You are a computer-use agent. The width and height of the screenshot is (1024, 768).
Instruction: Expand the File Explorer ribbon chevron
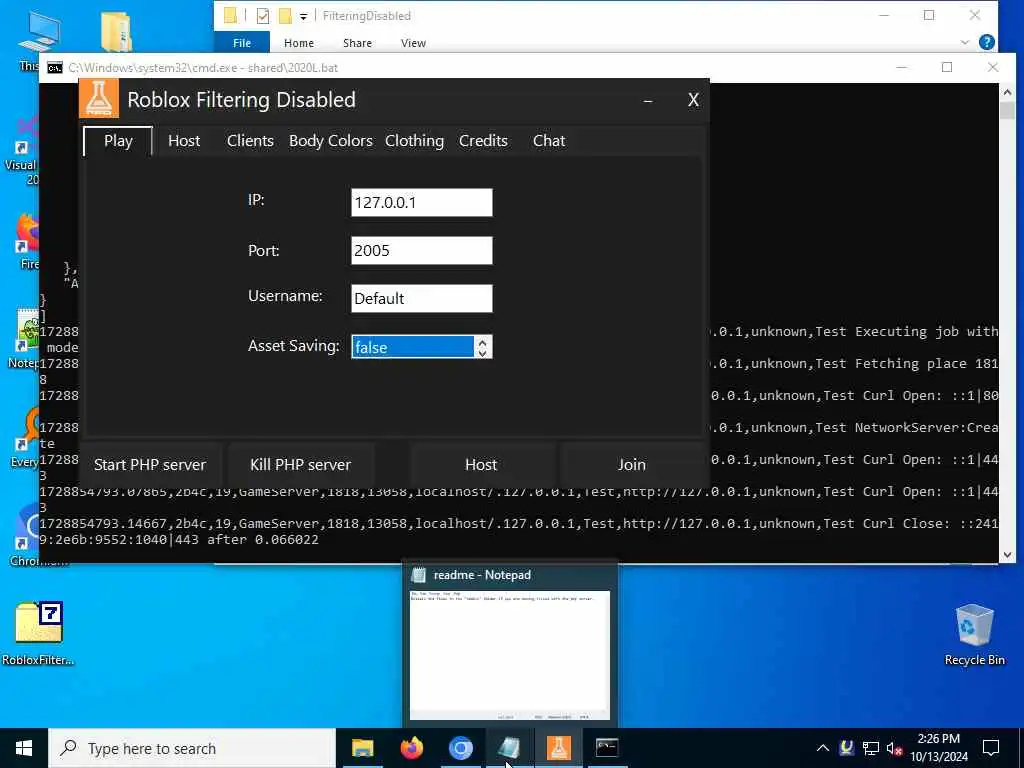pyautogui.click(x=965, y=42)
